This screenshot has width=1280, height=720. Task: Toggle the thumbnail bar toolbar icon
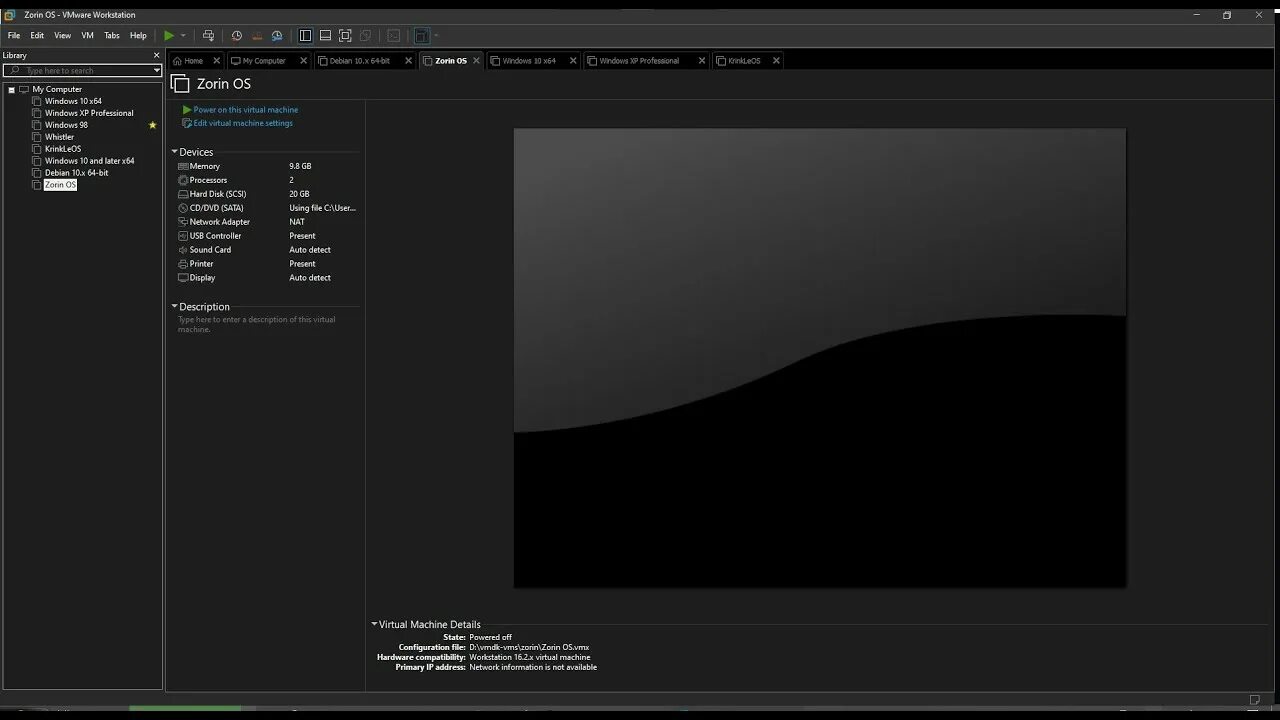point(325,35)
